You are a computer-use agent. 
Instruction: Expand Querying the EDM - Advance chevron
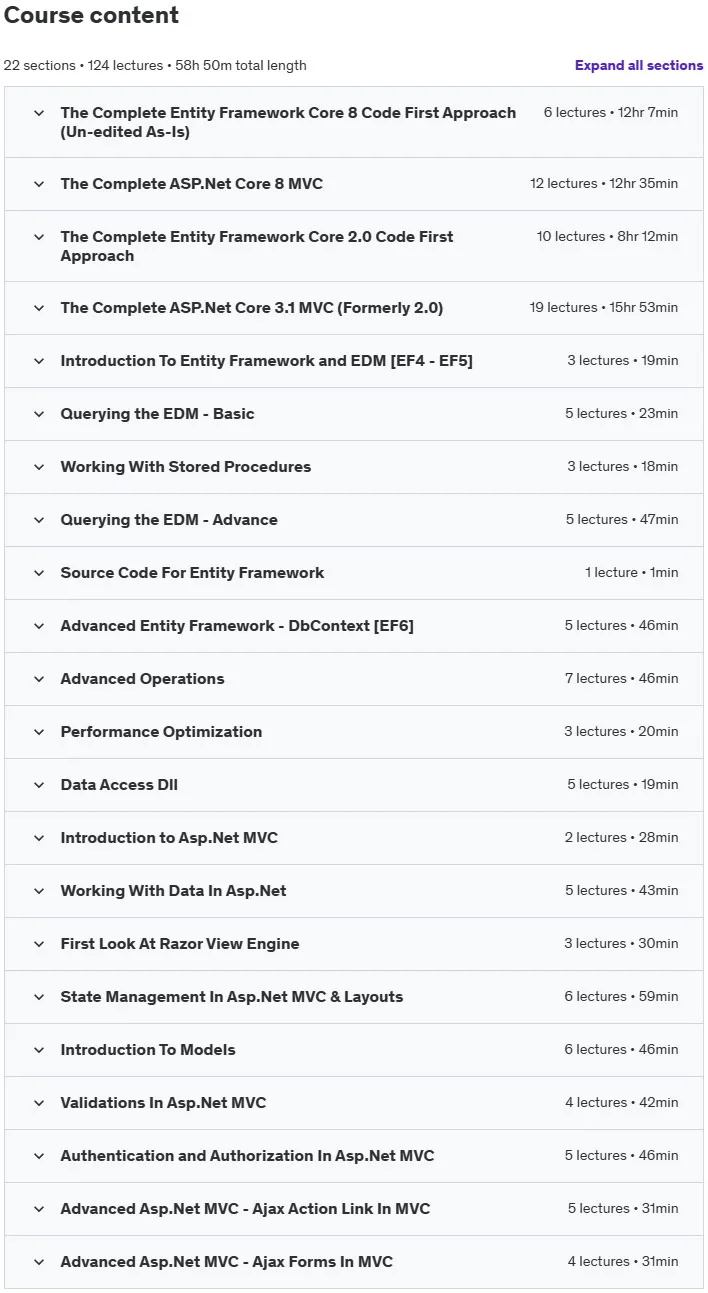pos(39,520)
